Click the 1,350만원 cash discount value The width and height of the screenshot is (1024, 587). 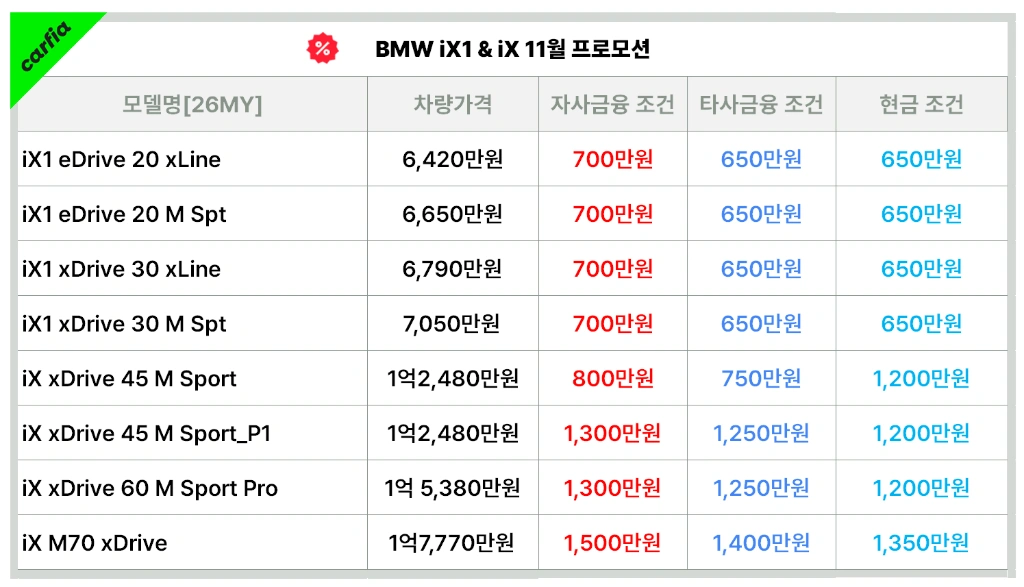click(921, 543)
